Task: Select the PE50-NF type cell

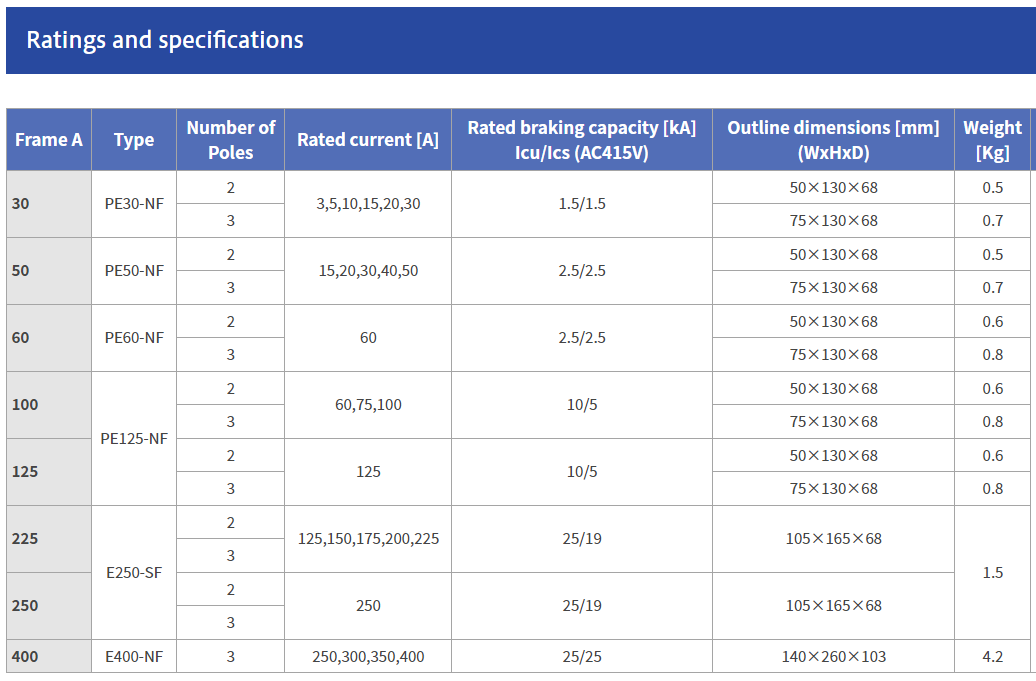Action: (134, 271)
